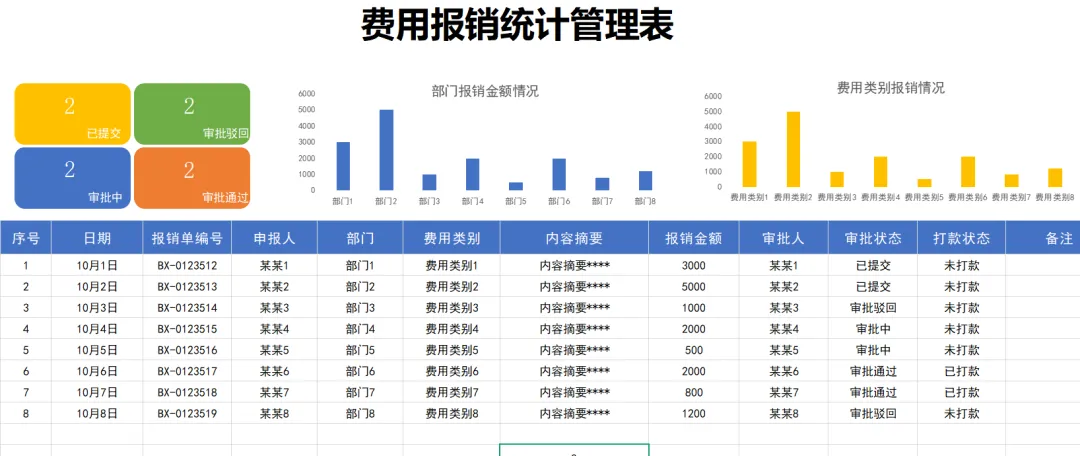
Task: Select 某某8 in the 审批人 column
Action: (x=784, y=414)
